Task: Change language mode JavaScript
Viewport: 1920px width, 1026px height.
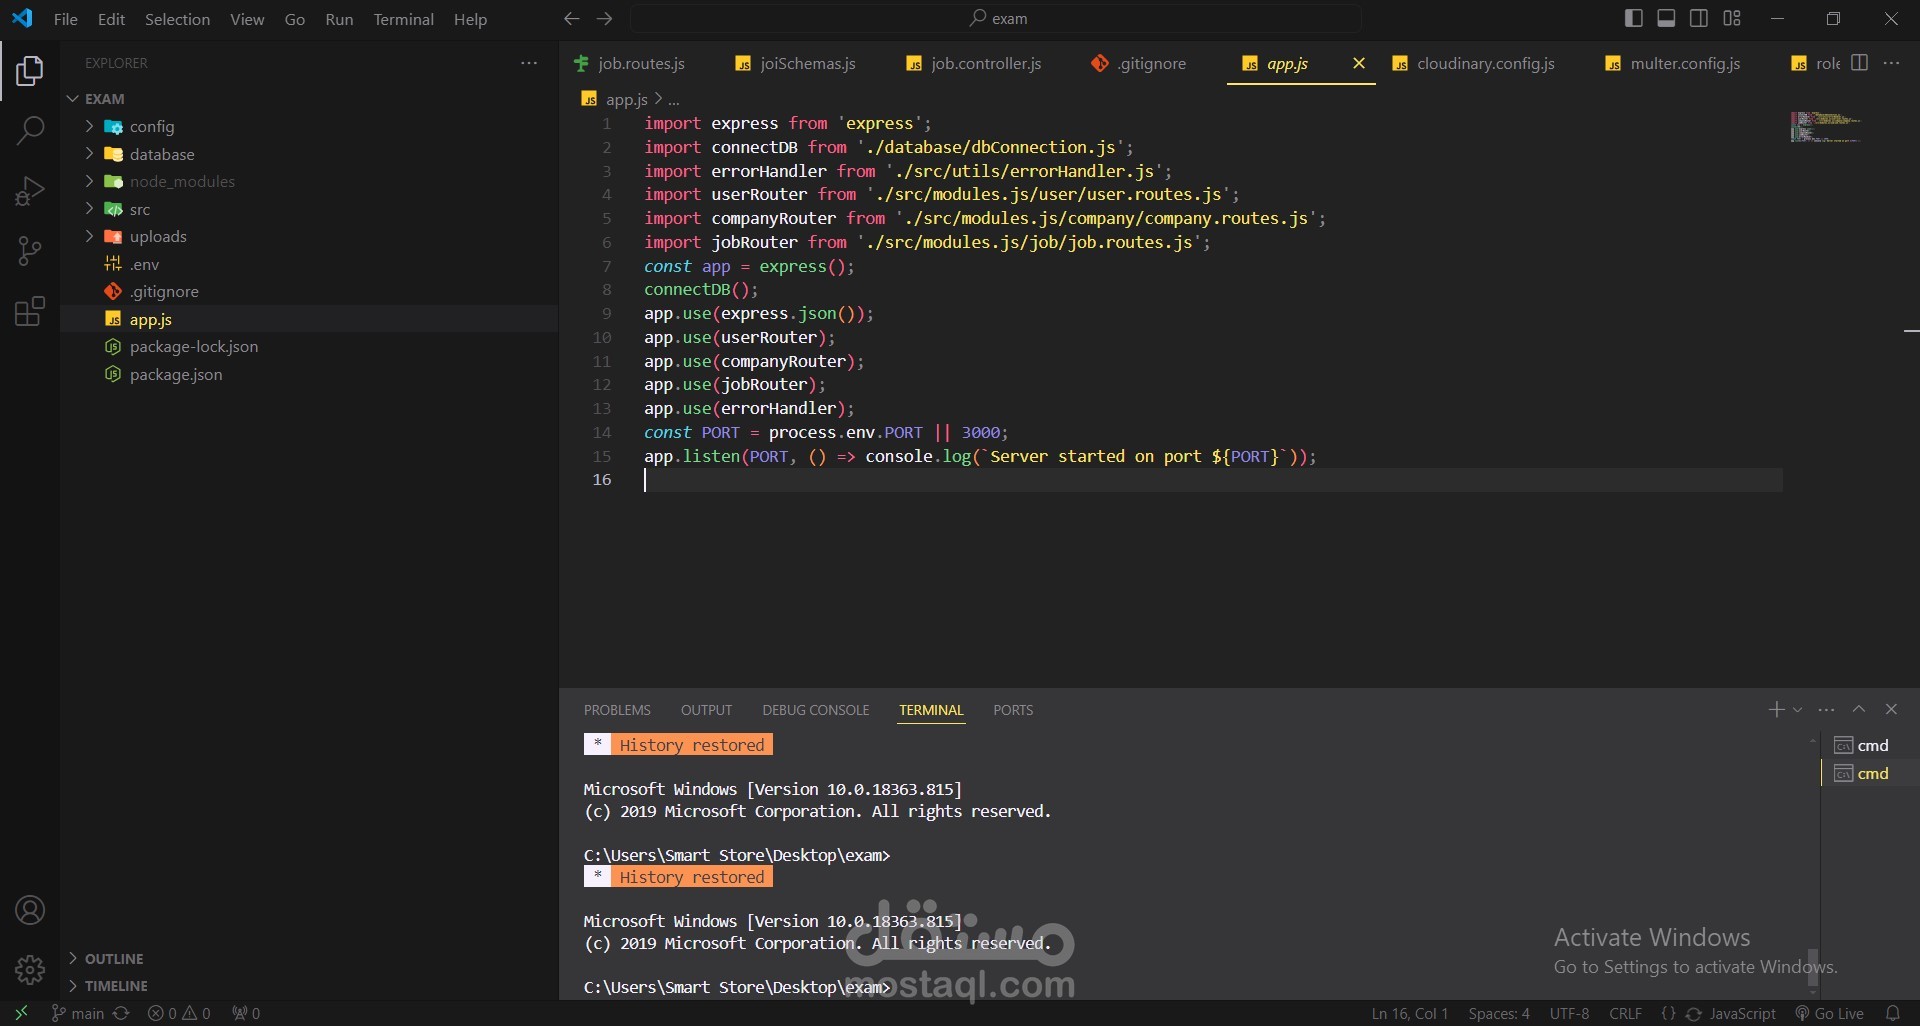Action: coord(1742,1013)
